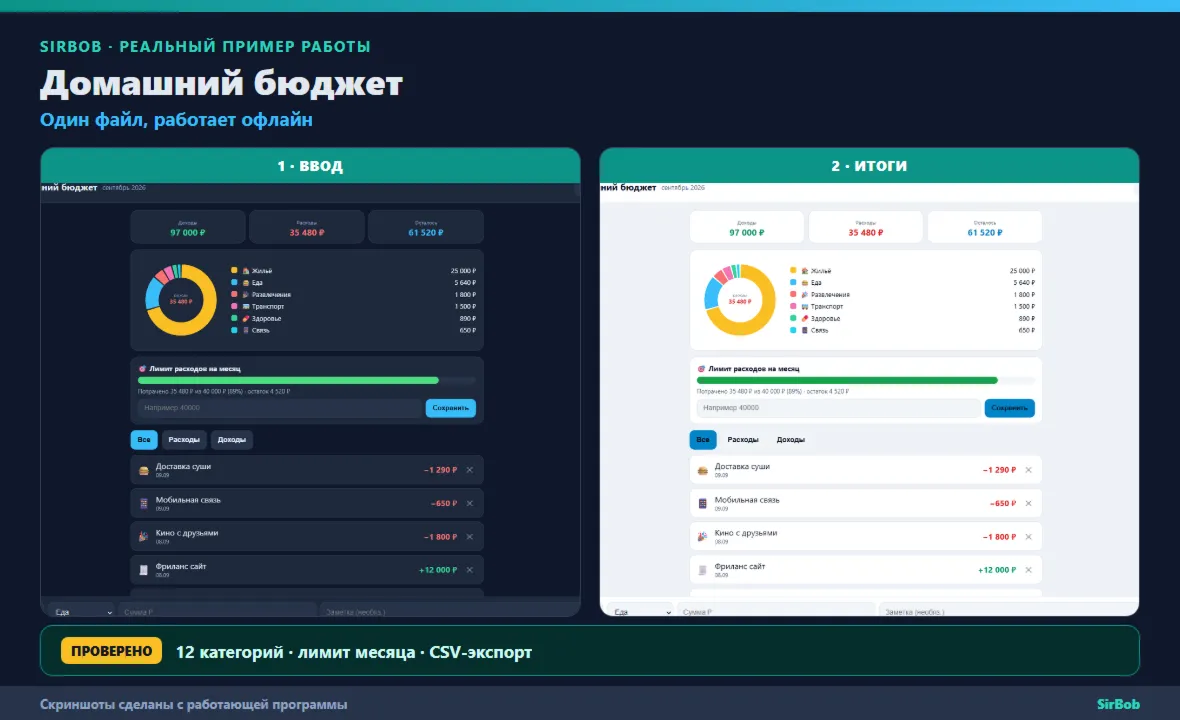Viewport: 1180px width, 720px height.
Task: Click the party icon on Кино с друзьями row, light panel
Action: point(702,536)
